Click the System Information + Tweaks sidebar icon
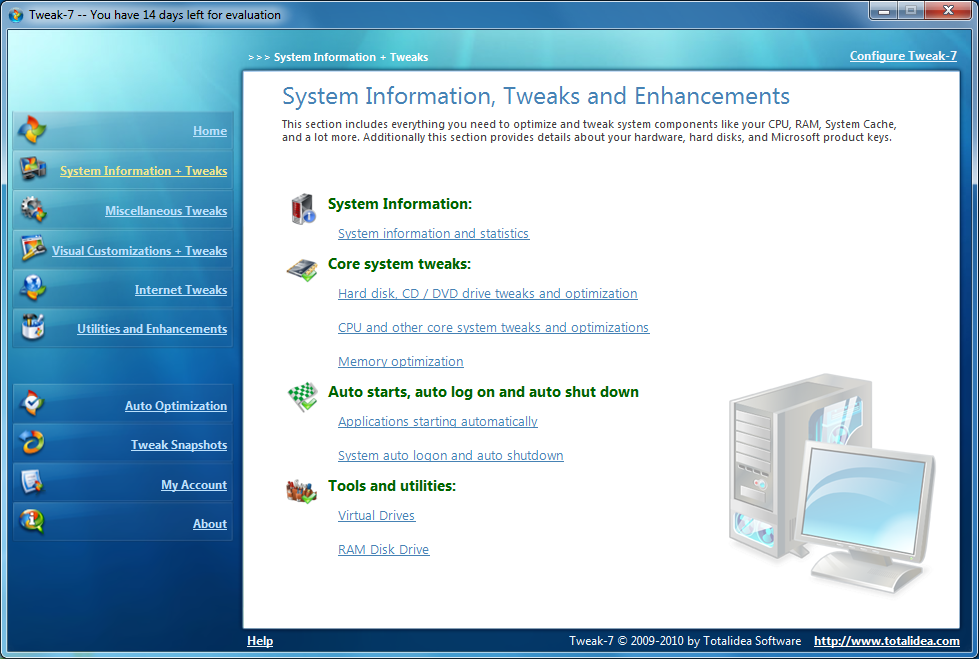 pyautogui.click(x=31, y=169)
